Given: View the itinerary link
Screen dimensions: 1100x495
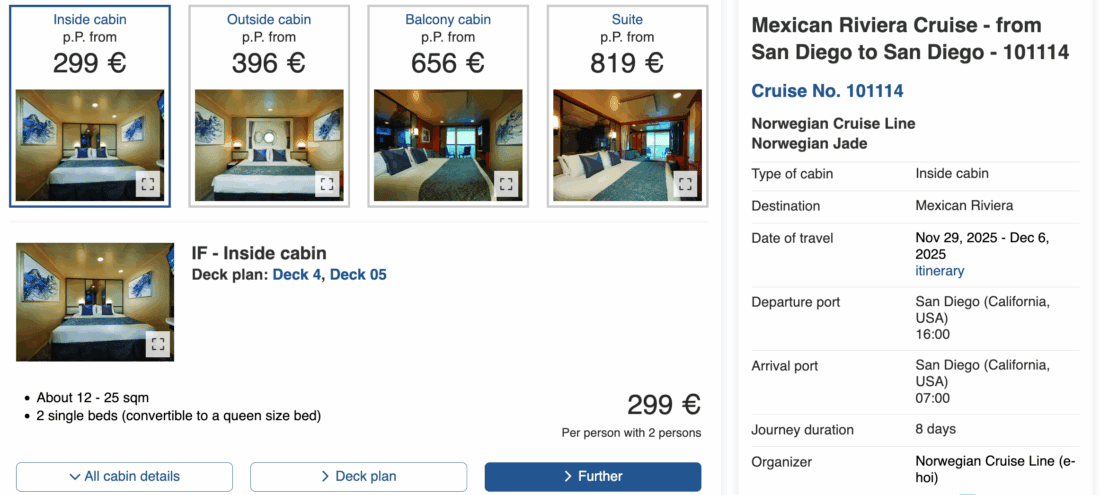Looking at the screenshot, I should click(x=940, y=271).
